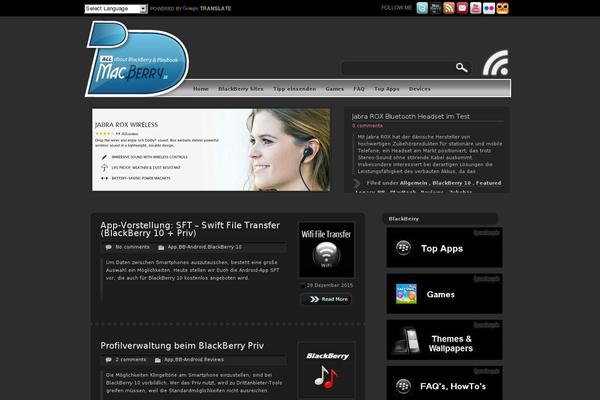Screen dimensions: 600x400
Task: Click the 0 comments link under Jabra headline
Action: [367, 126]
